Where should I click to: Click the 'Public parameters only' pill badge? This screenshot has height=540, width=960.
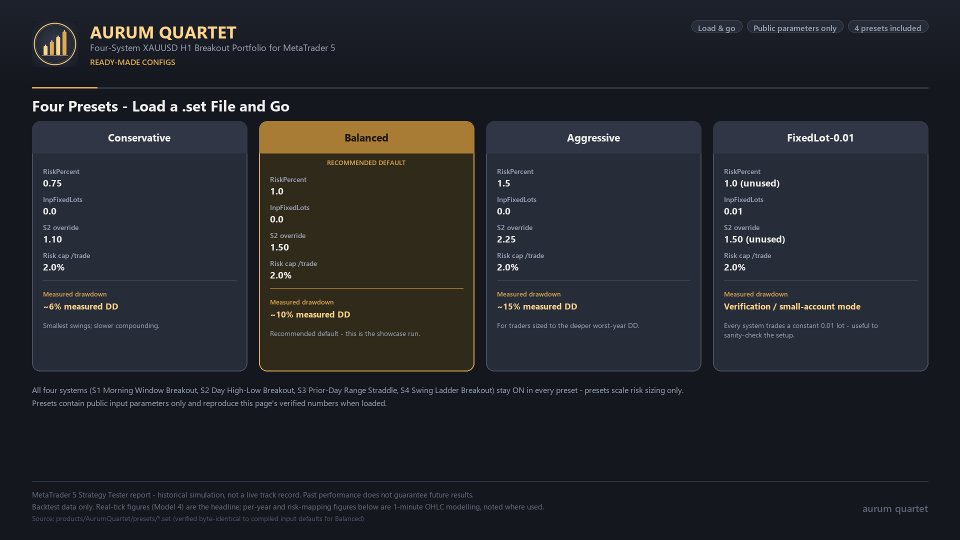795,28
